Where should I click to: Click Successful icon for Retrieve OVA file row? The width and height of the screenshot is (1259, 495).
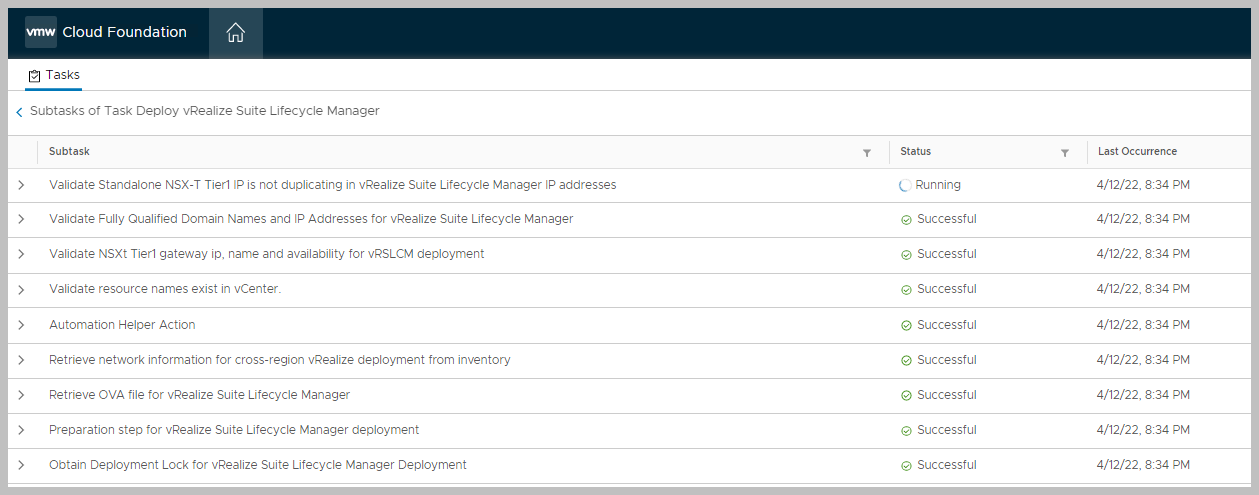(x=906, y=395)
